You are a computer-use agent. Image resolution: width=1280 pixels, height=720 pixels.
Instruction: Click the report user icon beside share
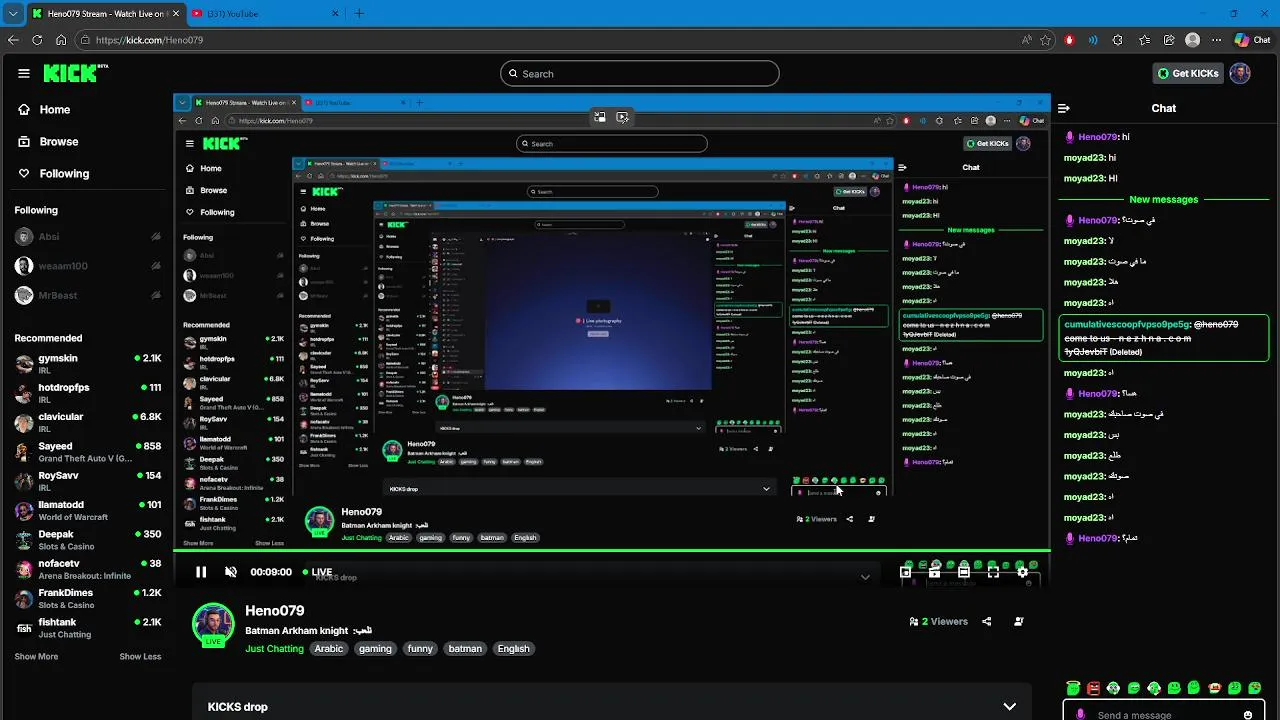(1018, 621)
